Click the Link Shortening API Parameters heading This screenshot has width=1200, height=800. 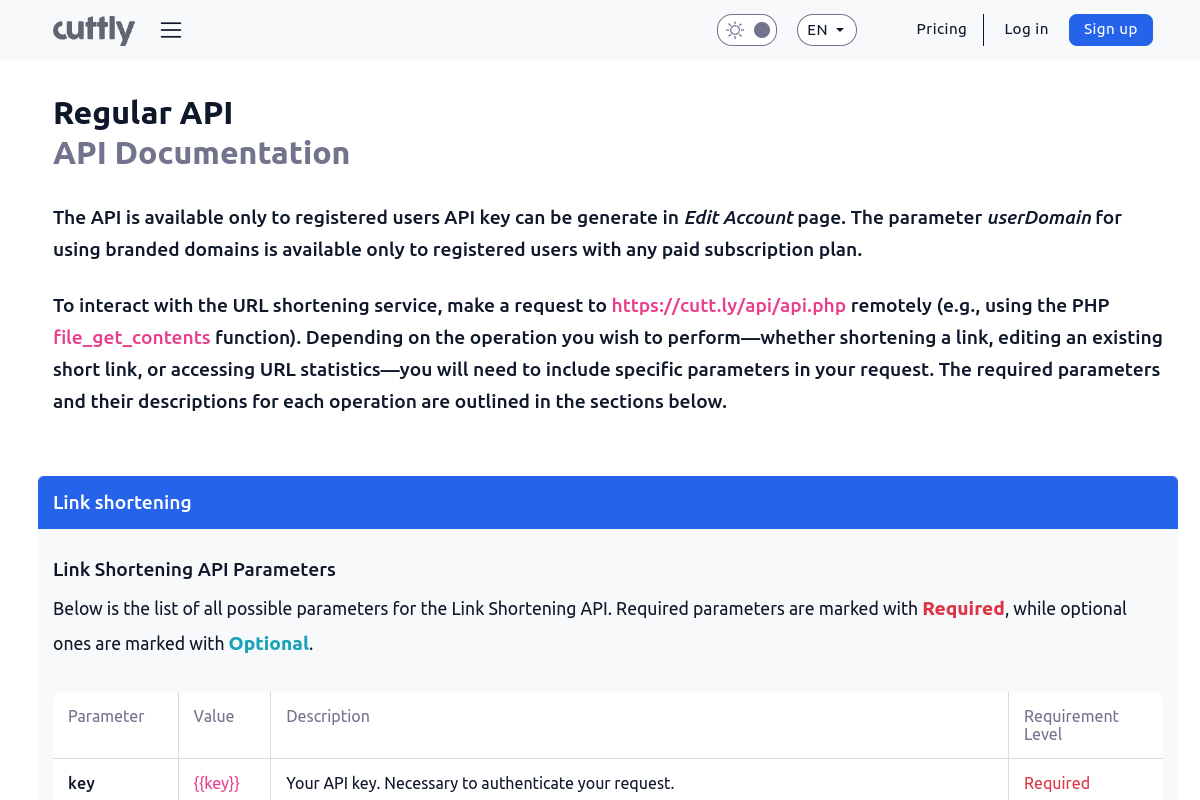tap(194, 570)
